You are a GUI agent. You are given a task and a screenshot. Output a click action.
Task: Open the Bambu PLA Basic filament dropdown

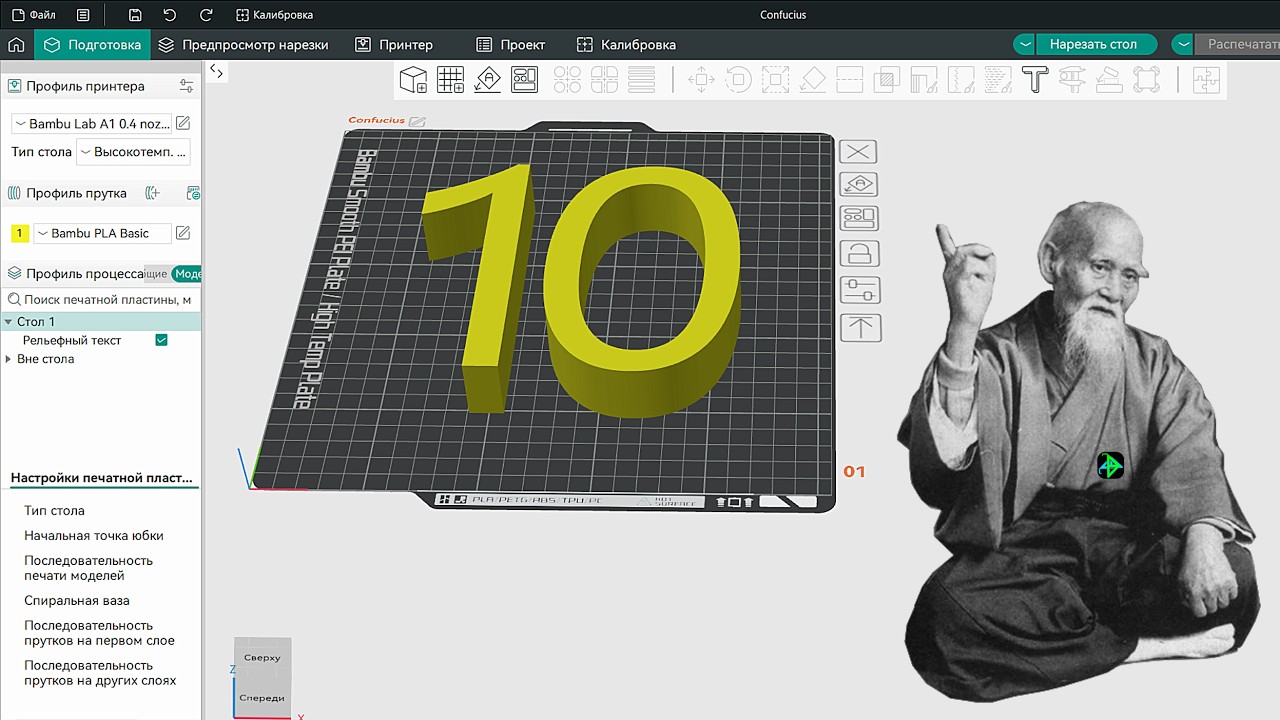pos(102,233)
